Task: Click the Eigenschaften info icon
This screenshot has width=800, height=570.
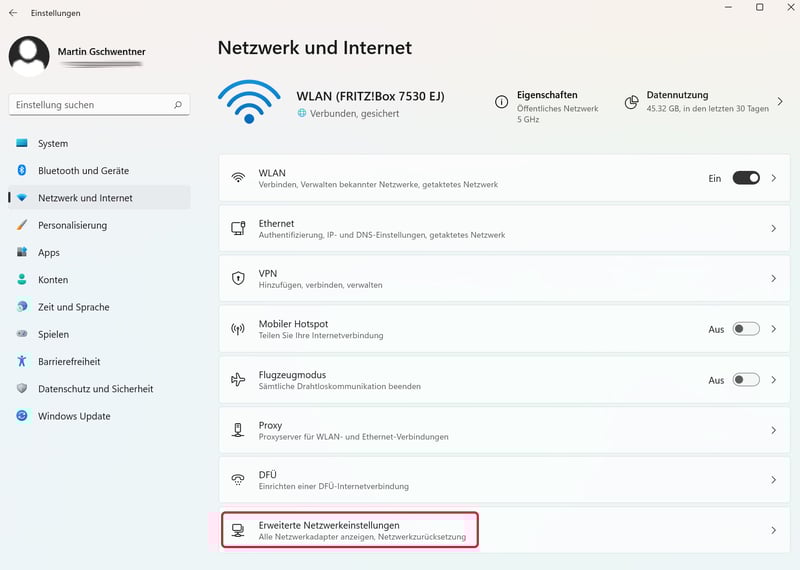Action: point(501,102)
